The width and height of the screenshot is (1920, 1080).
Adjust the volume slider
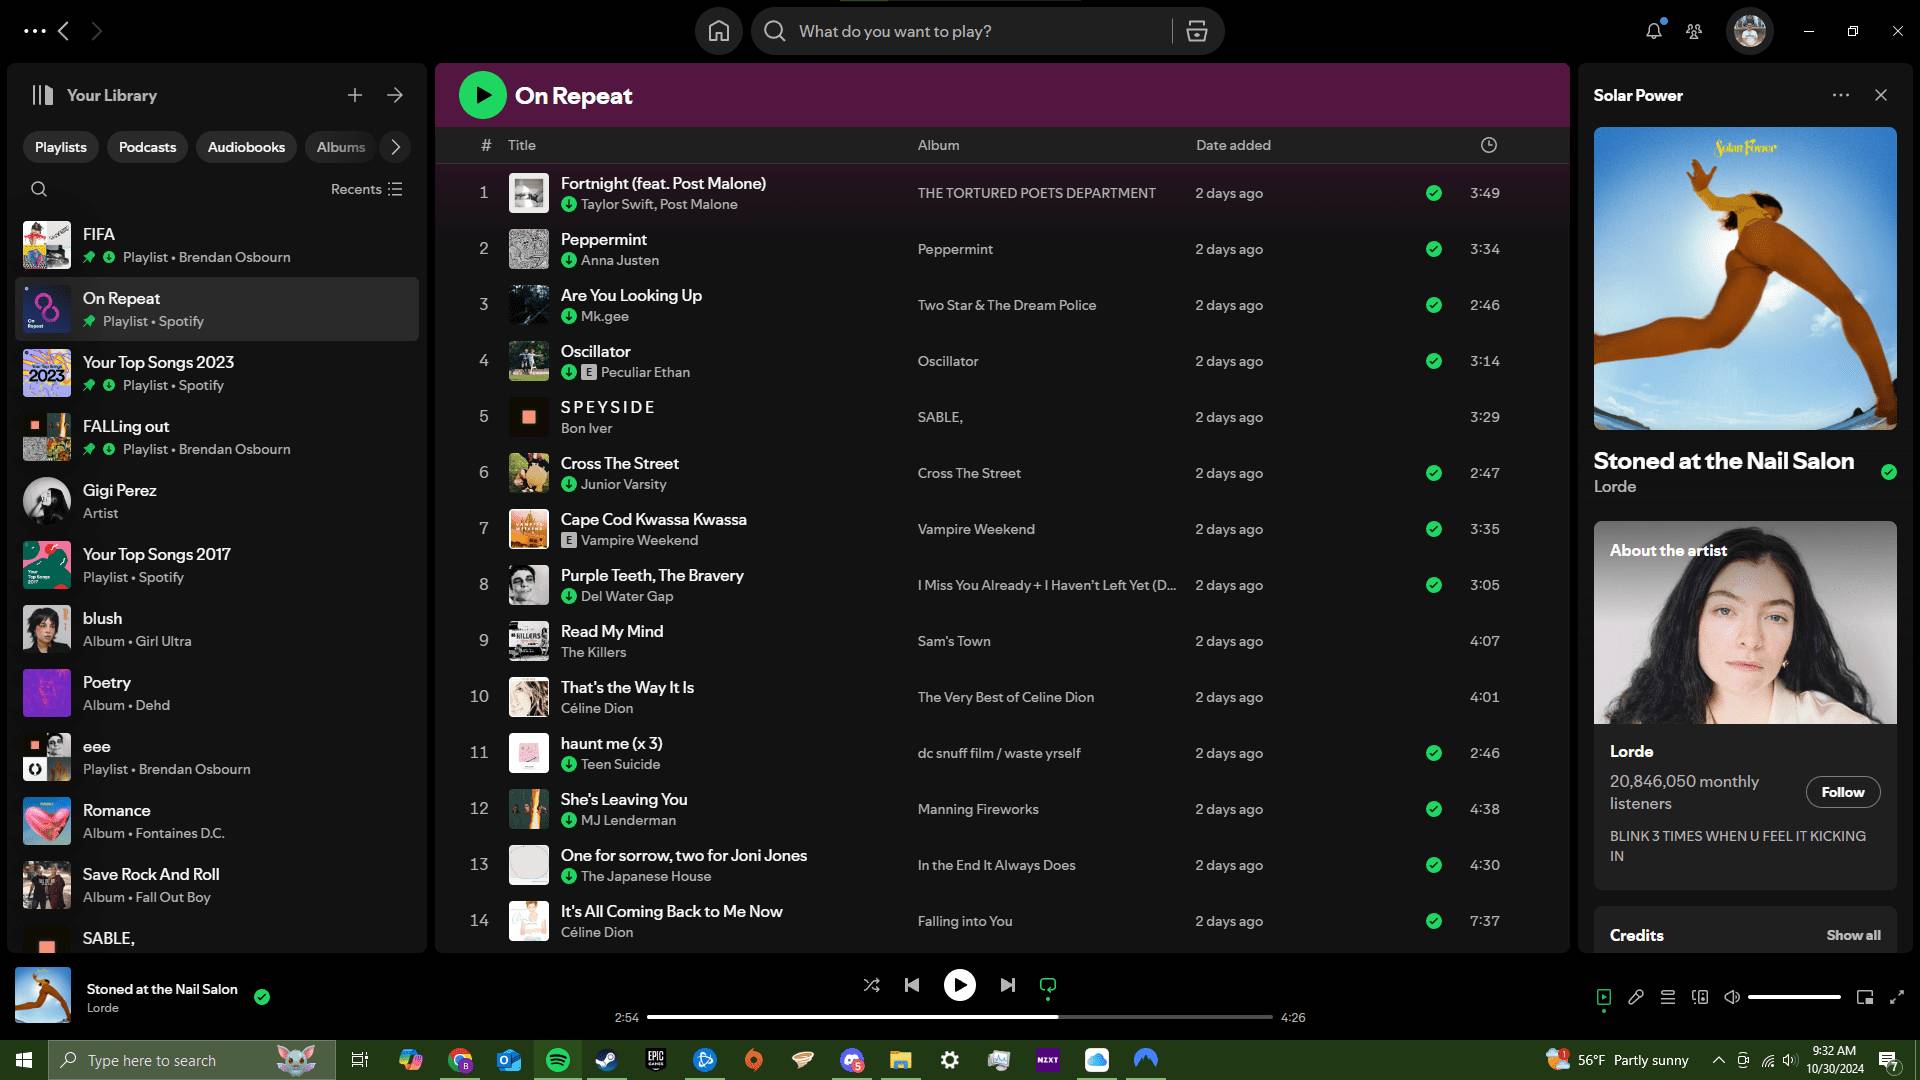point(1794,997)
